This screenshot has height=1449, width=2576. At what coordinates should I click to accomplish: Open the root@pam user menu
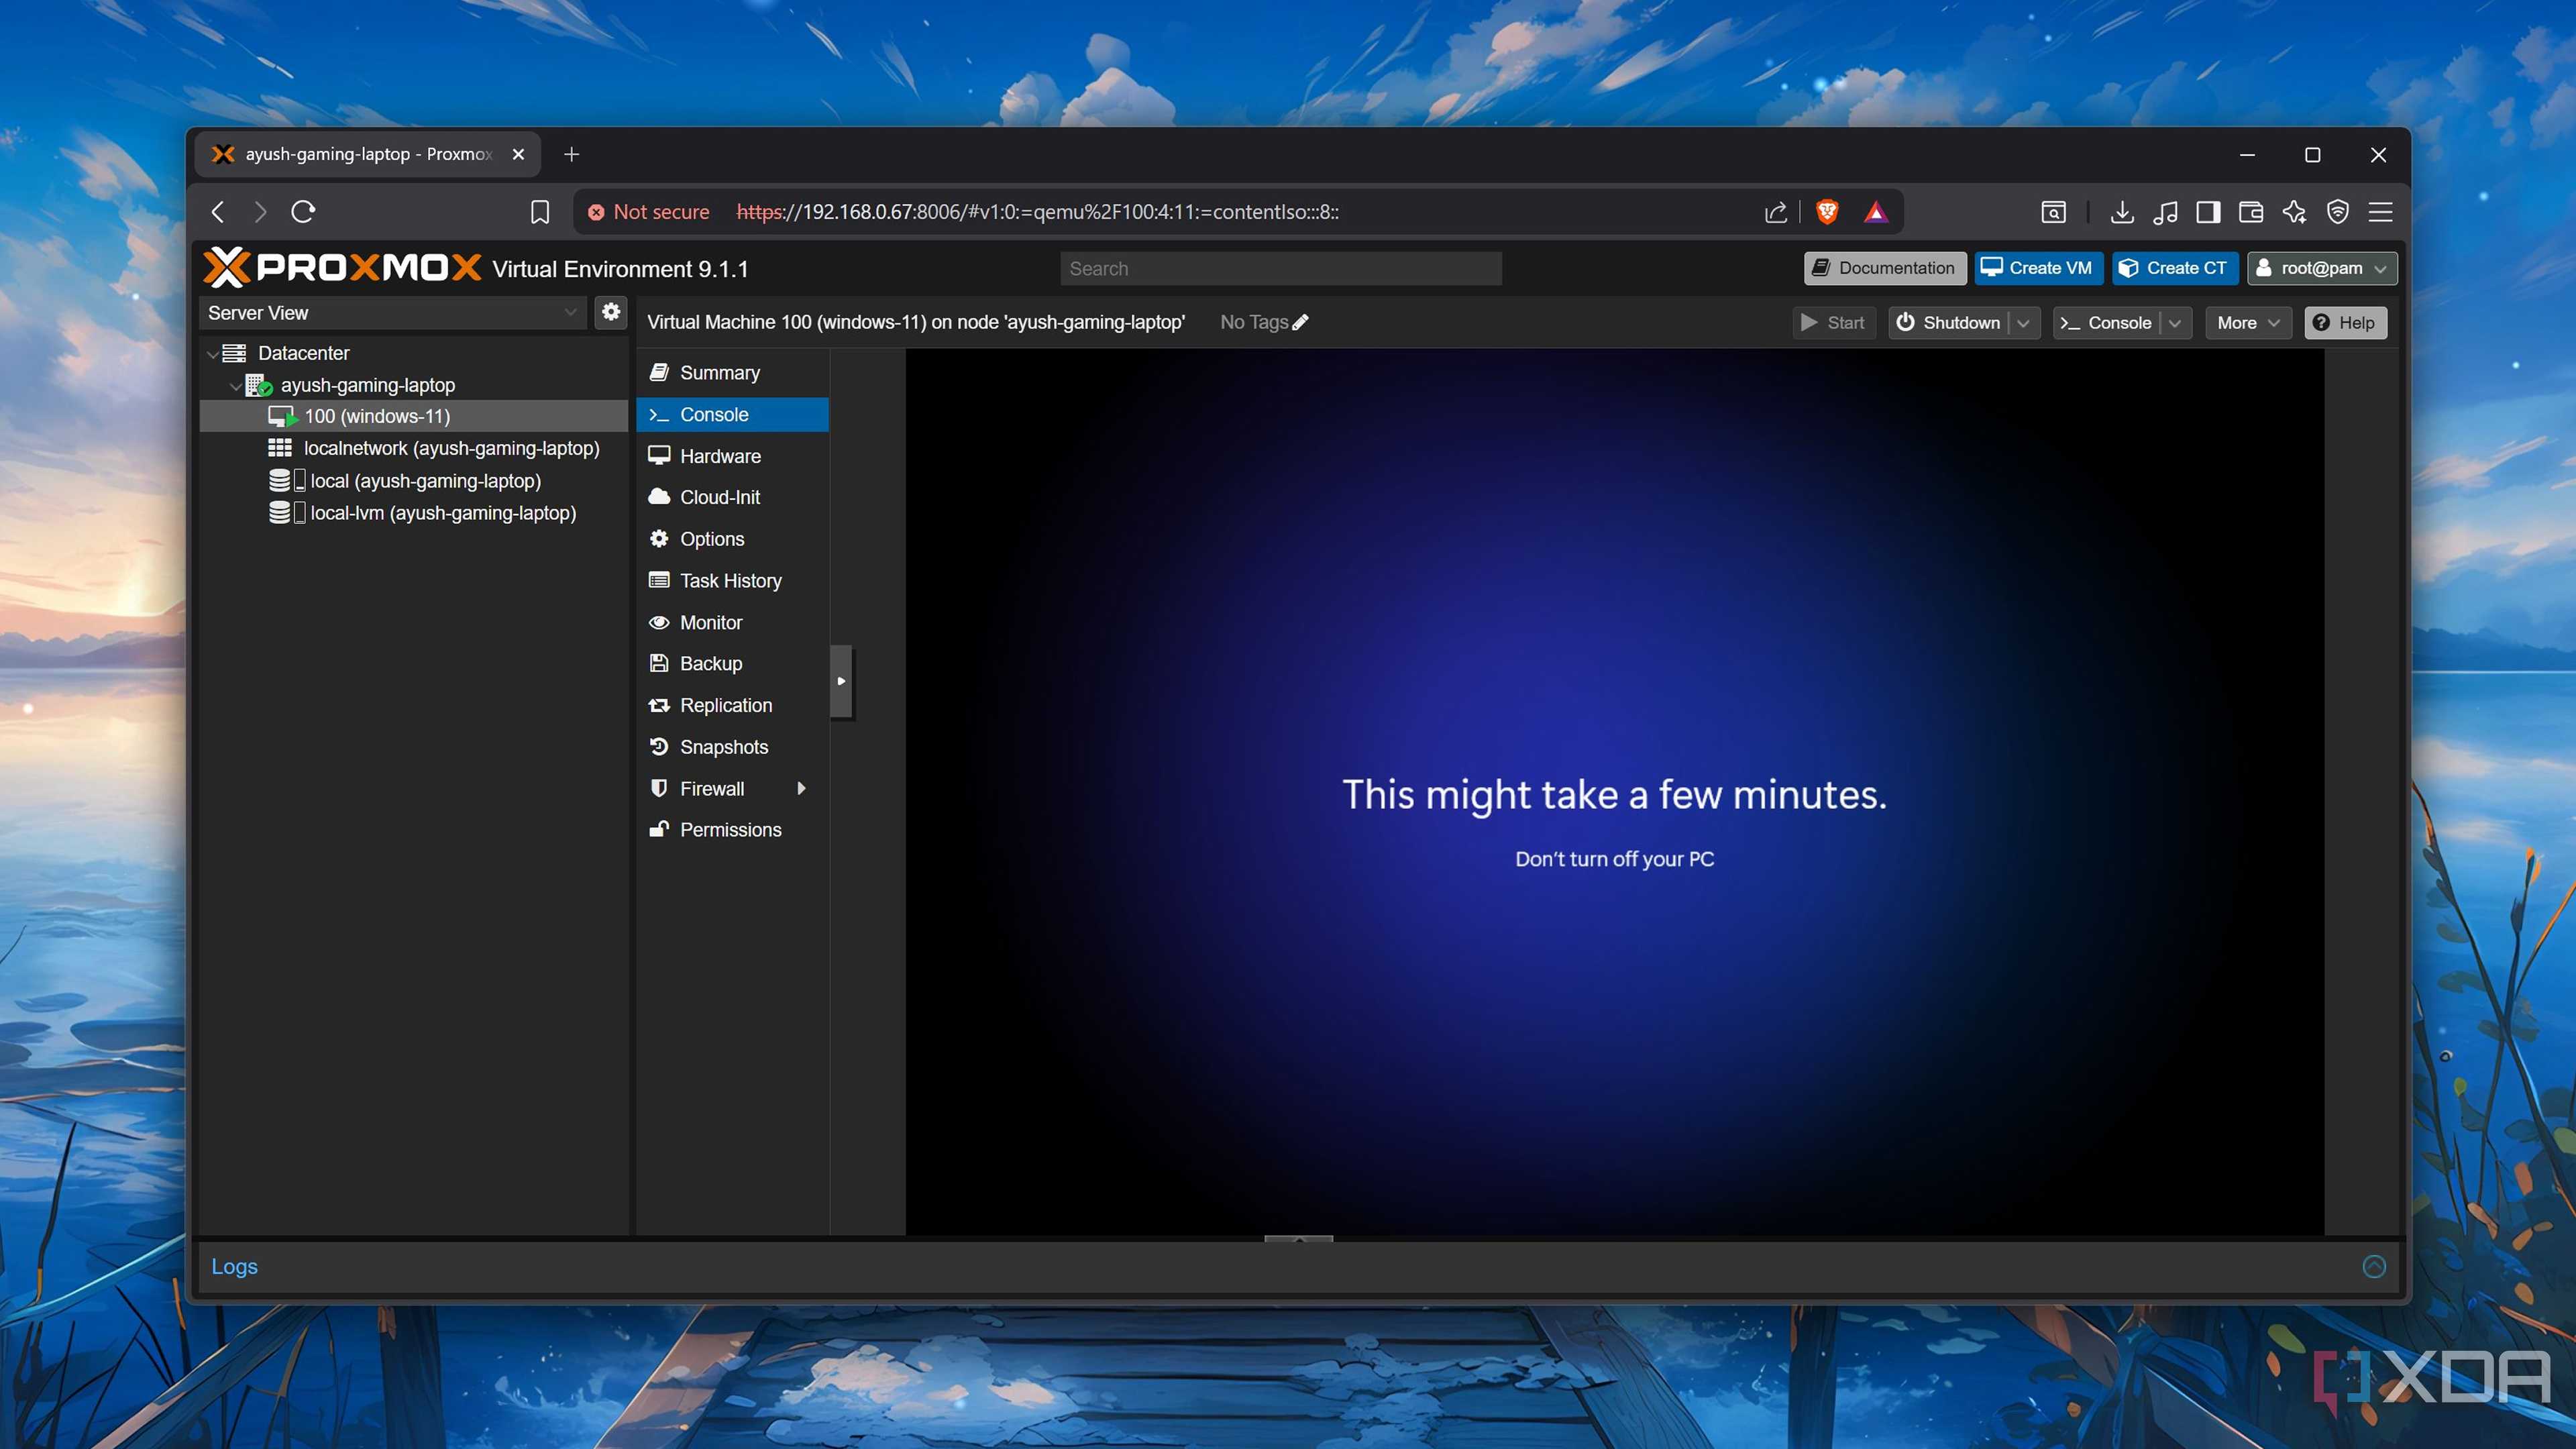pyautogui.click(x=2322, y=268)
